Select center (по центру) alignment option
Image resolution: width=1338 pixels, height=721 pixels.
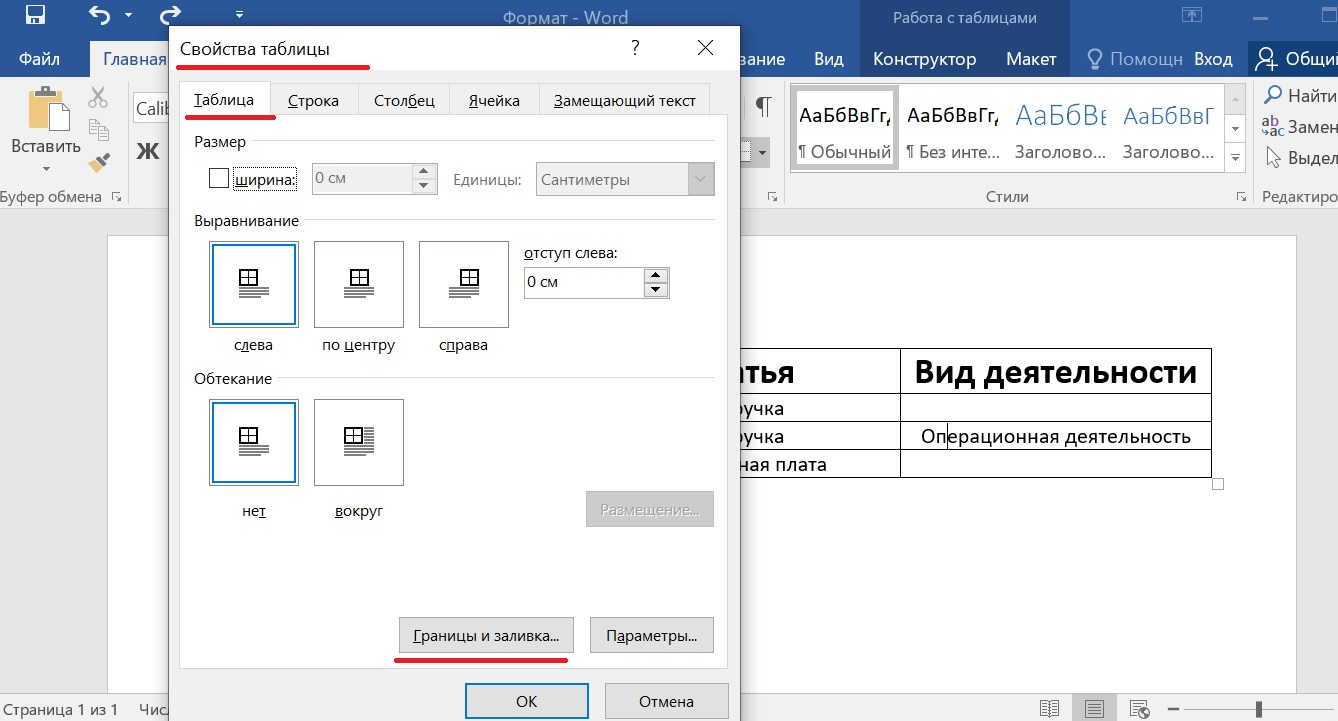(359, 284)
